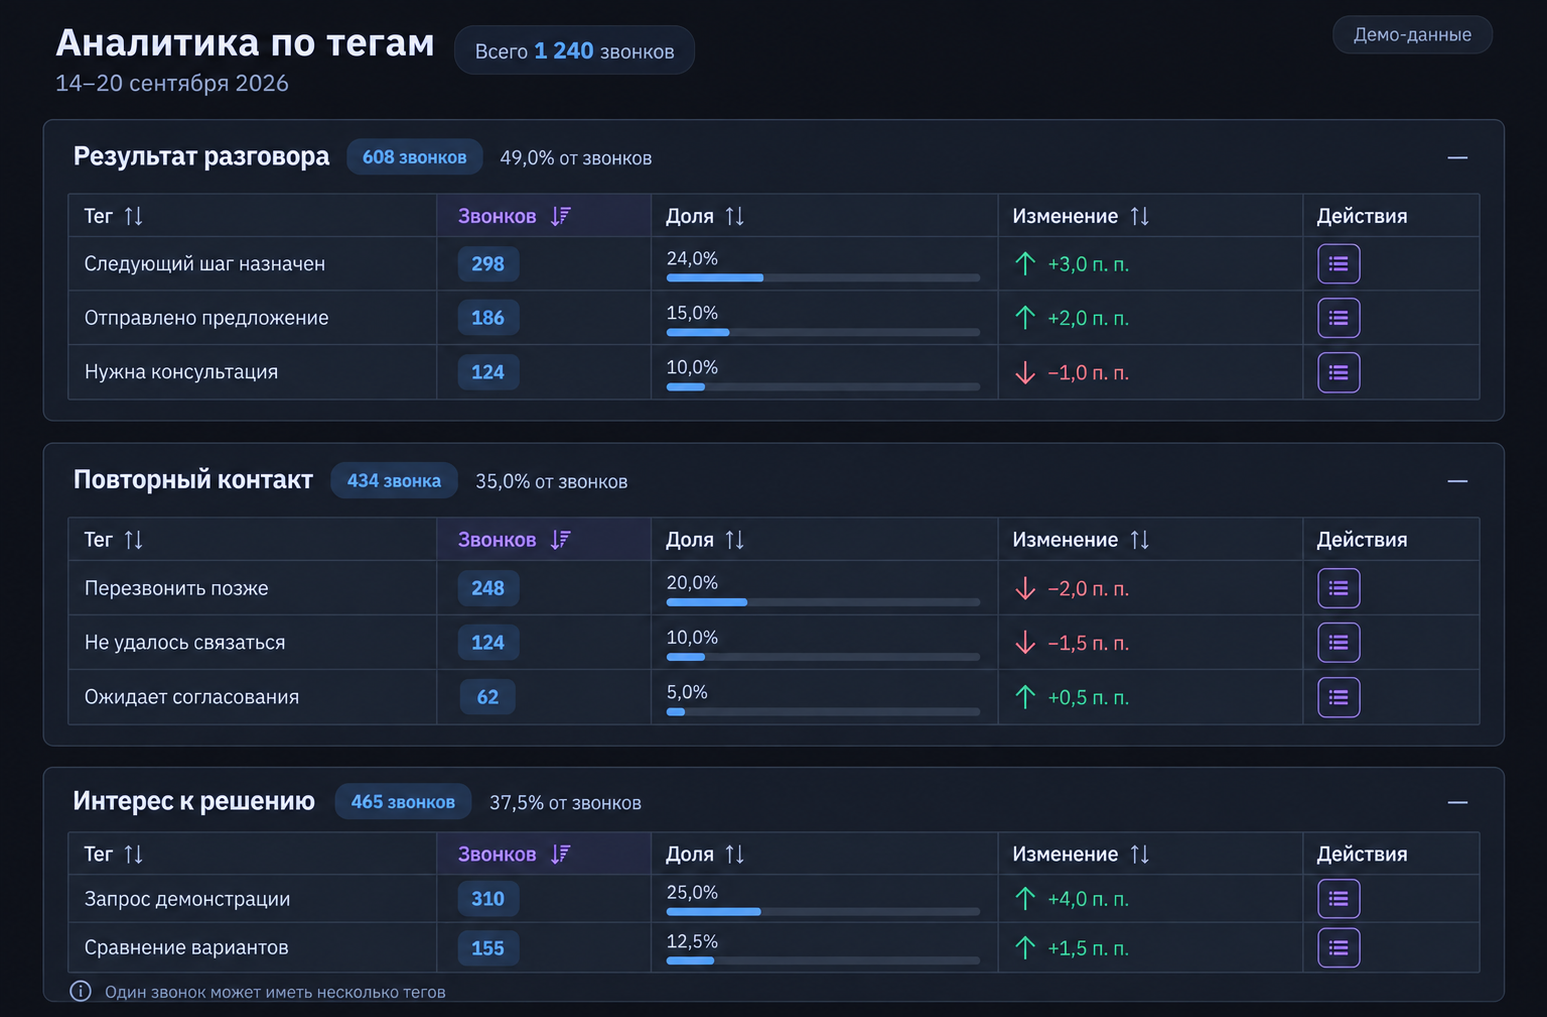The image size is (1547, 1017).
Task: Click the 298 calls count badge
Action: [x=488, y=264]
